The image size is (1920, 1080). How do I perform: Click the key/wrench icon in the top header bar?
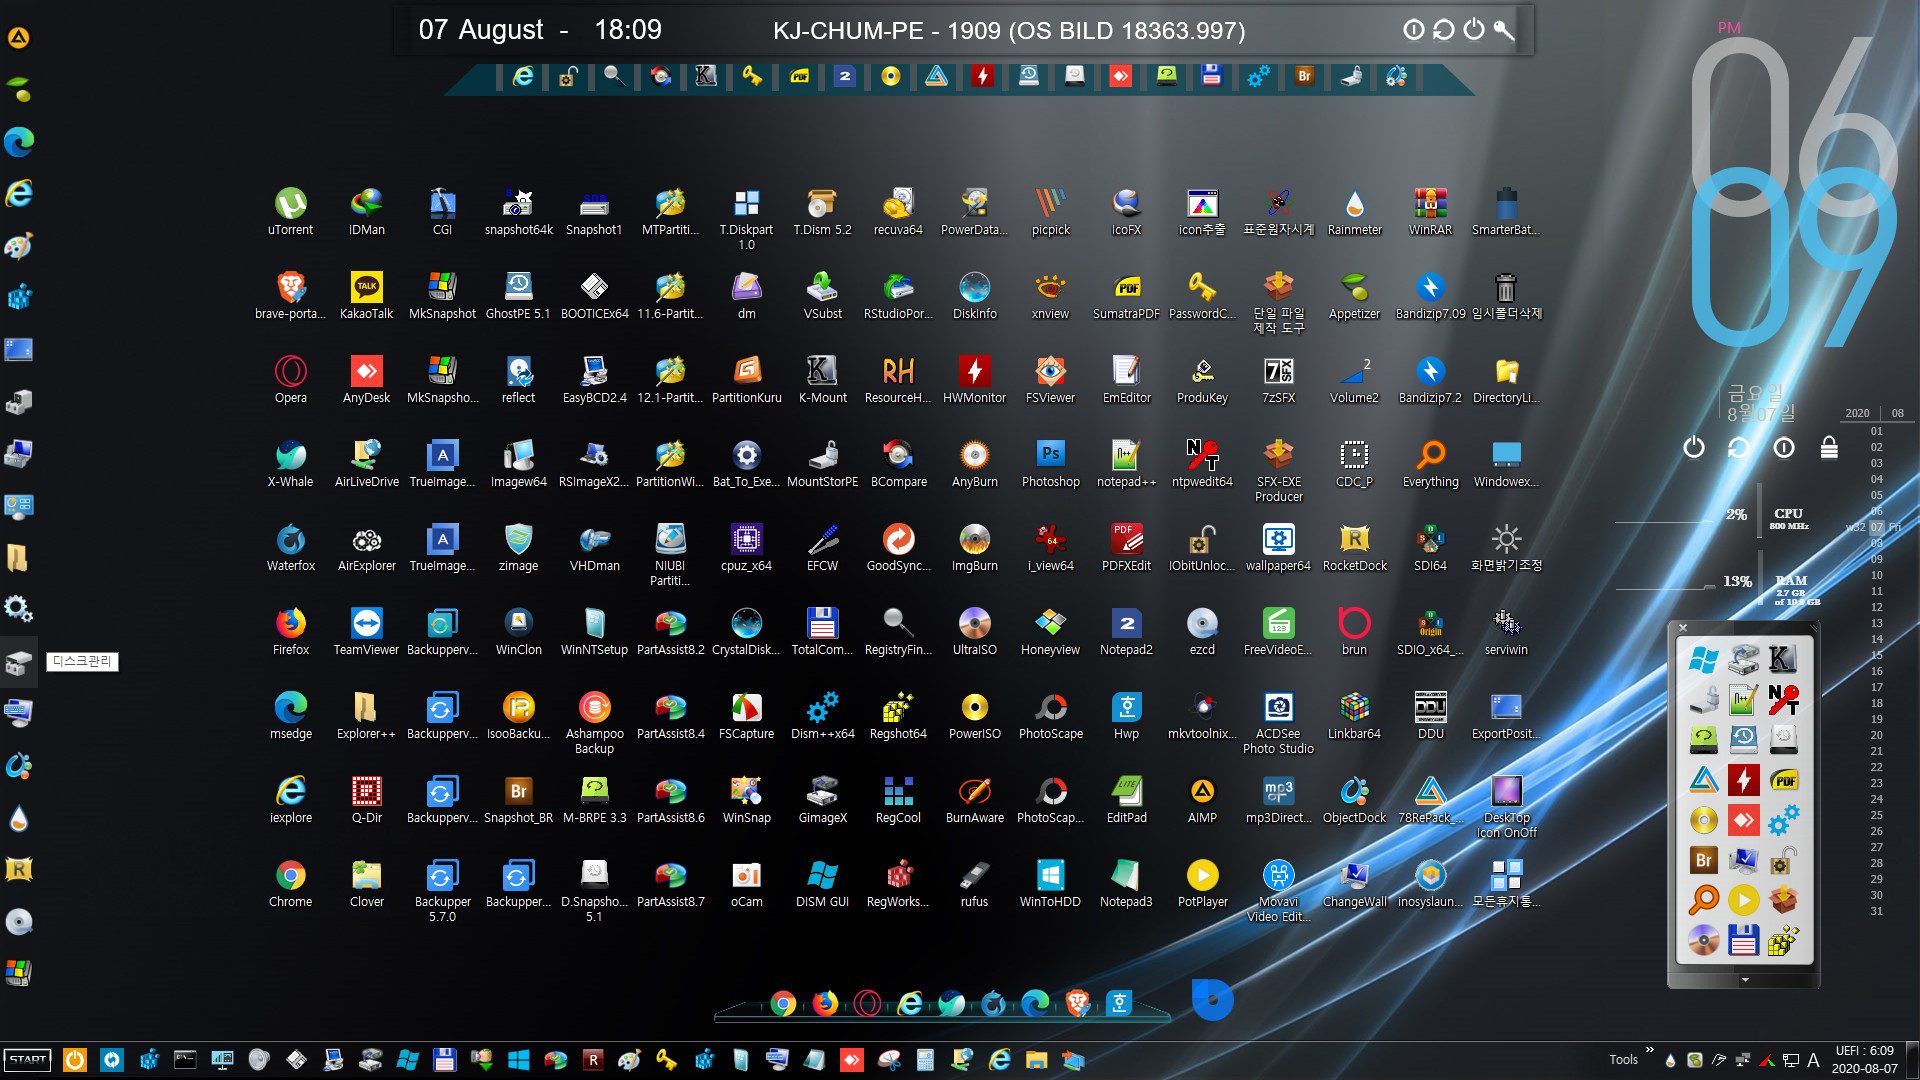(x=1503, y=30)
